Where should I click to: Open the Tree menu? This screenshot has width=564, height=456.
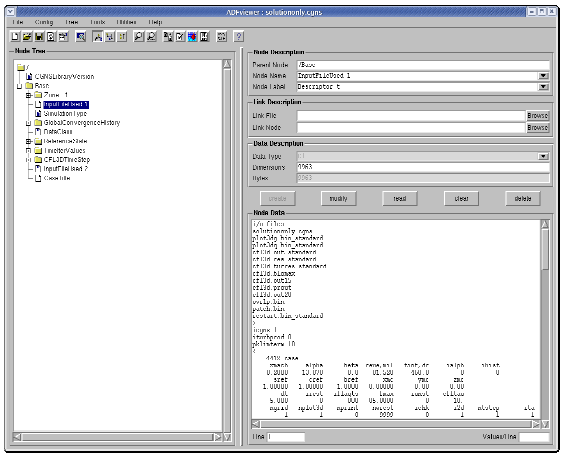(x=72, y=22)
